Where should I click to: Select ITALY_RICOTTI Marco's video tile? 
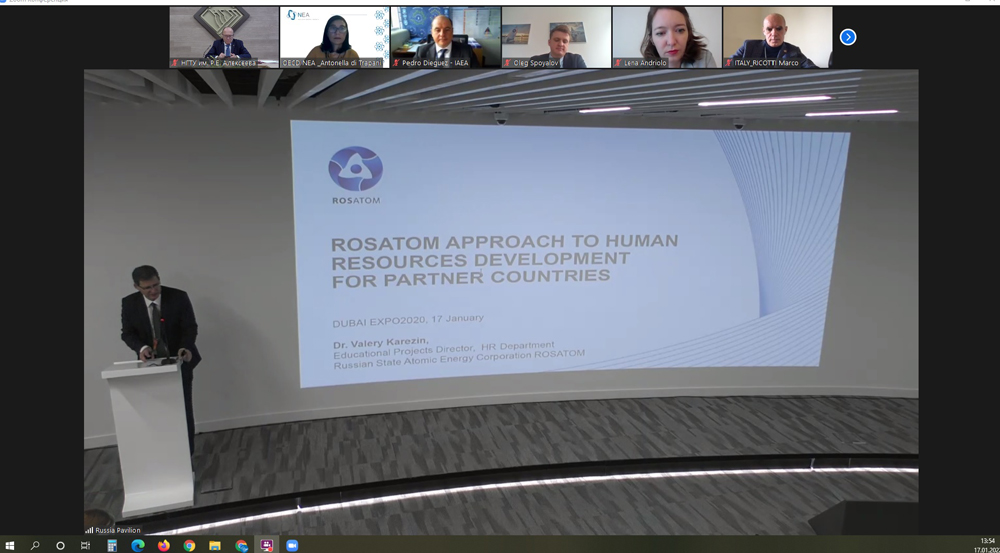coord(777,37)
